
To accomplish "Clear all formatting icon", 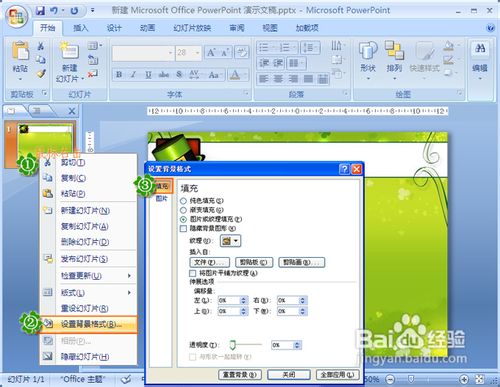I will (242, 53).
